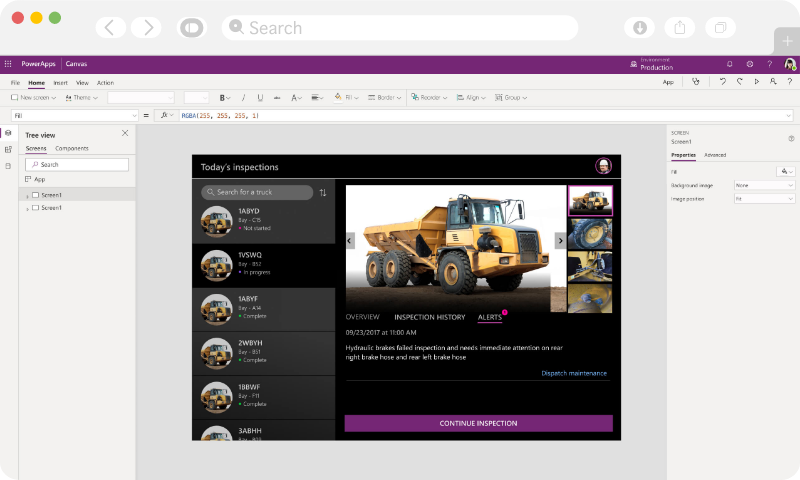Switch to Screens tab in Tree view
Viewport: 800px width, 480px height.
click(x=36, y=148)
